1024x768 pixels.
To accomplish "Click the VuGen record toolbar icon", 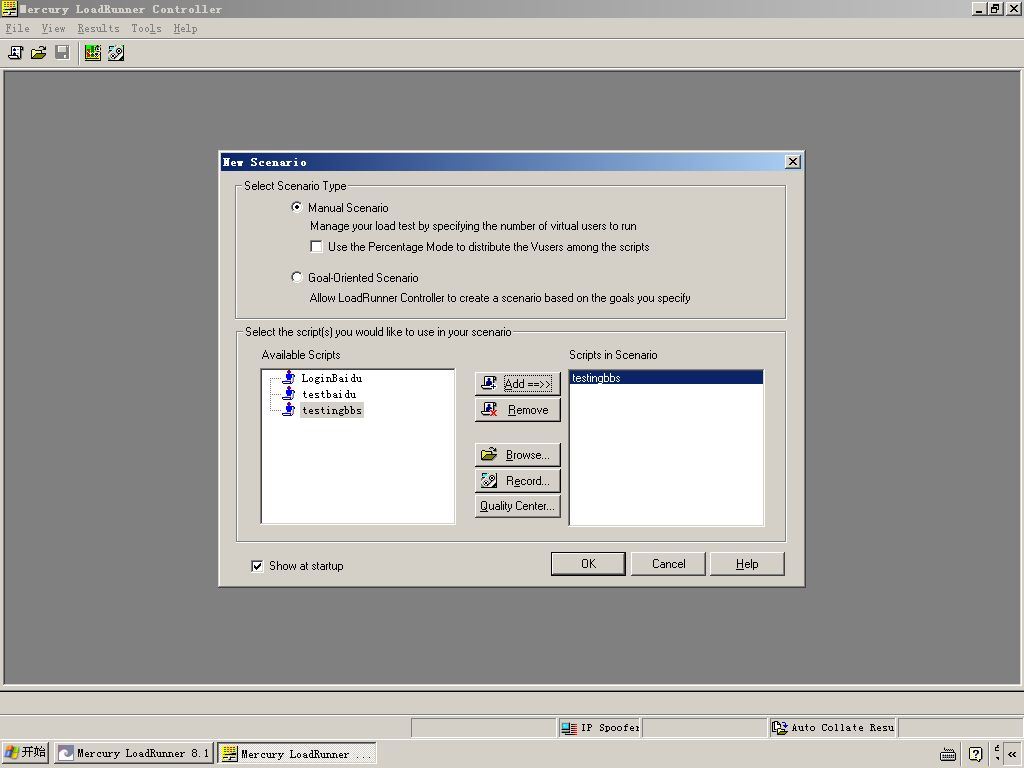I will tap(116, 53).
